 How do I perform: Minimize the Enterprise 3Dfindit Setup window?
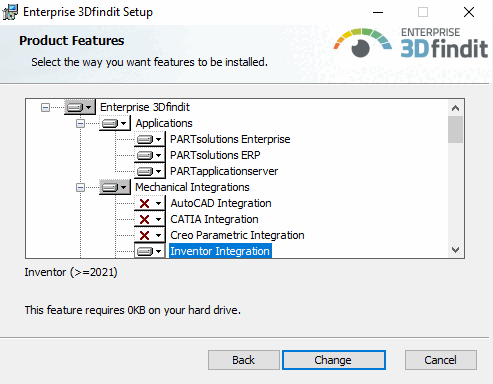click(378, 12)
